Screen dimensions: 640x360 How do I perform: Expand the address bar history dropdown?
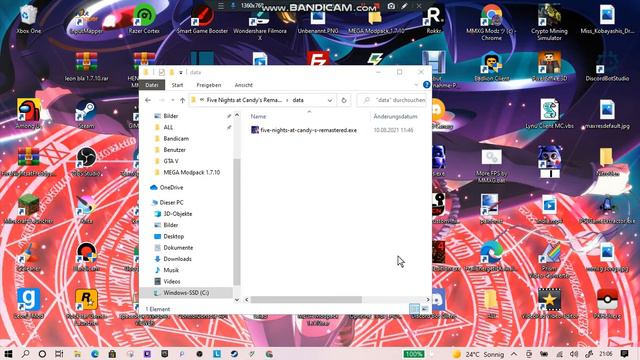(330, 100)
